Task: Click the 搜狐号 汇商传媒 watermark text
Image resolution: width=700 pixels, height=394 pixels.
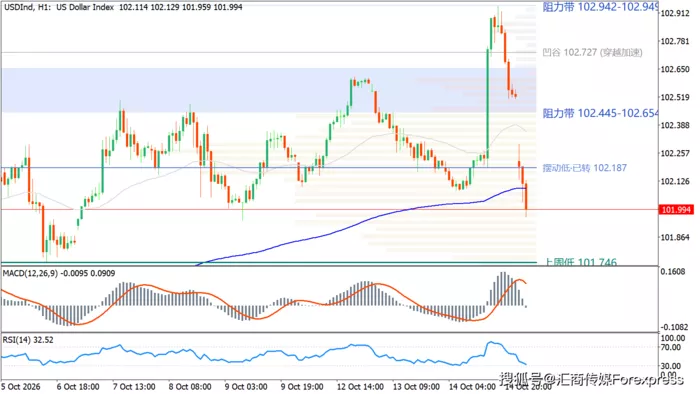Action: pos(591,380)
